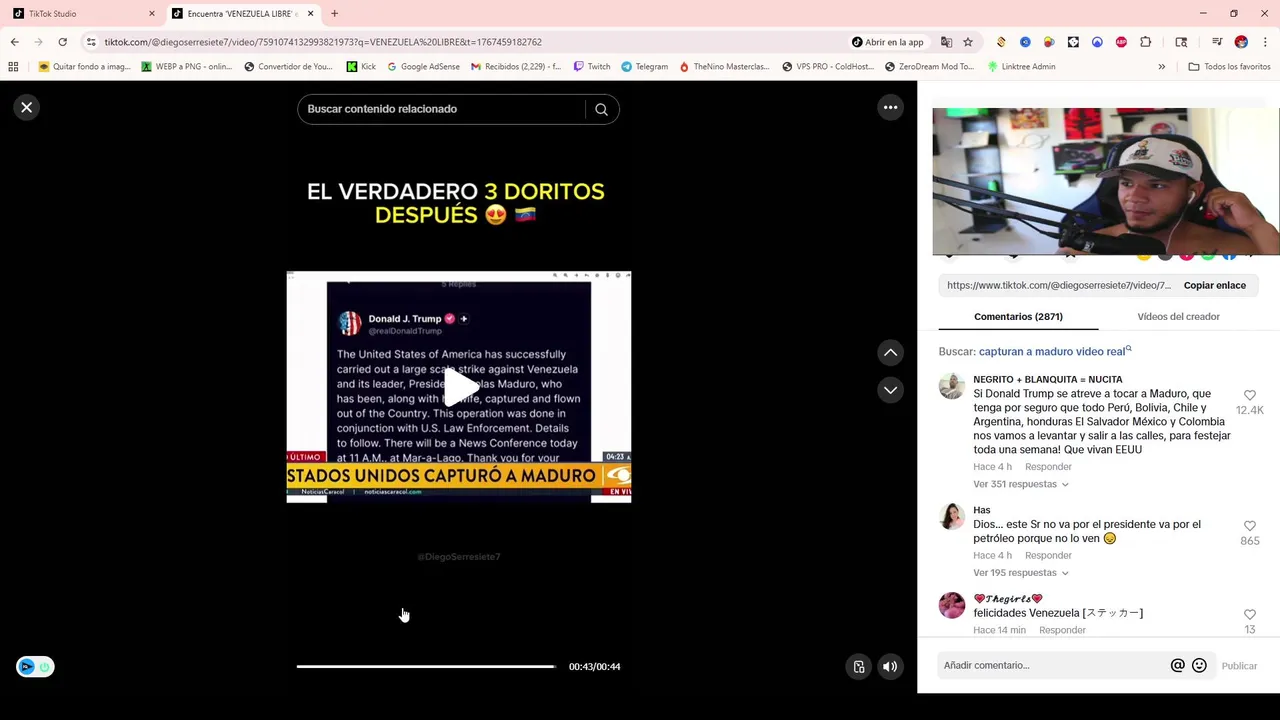Seek within the video progress bar

[426, 666]
